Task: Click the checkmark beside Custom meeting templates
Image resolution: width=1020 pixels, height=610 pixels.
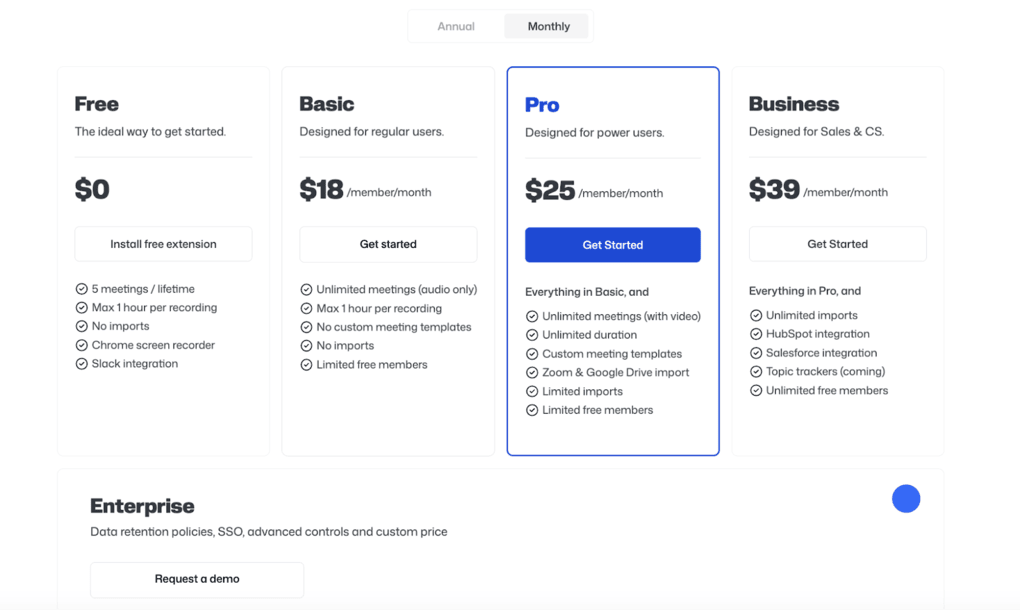Action: (531, 352)
